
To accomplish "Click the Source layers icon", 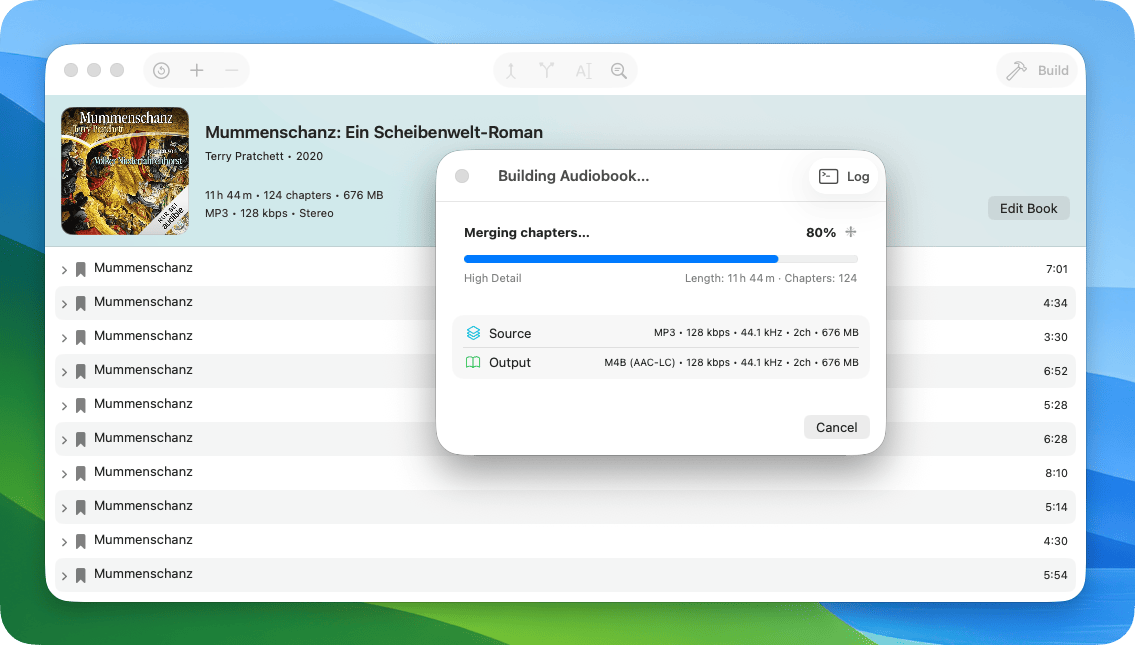I will 473,333.
